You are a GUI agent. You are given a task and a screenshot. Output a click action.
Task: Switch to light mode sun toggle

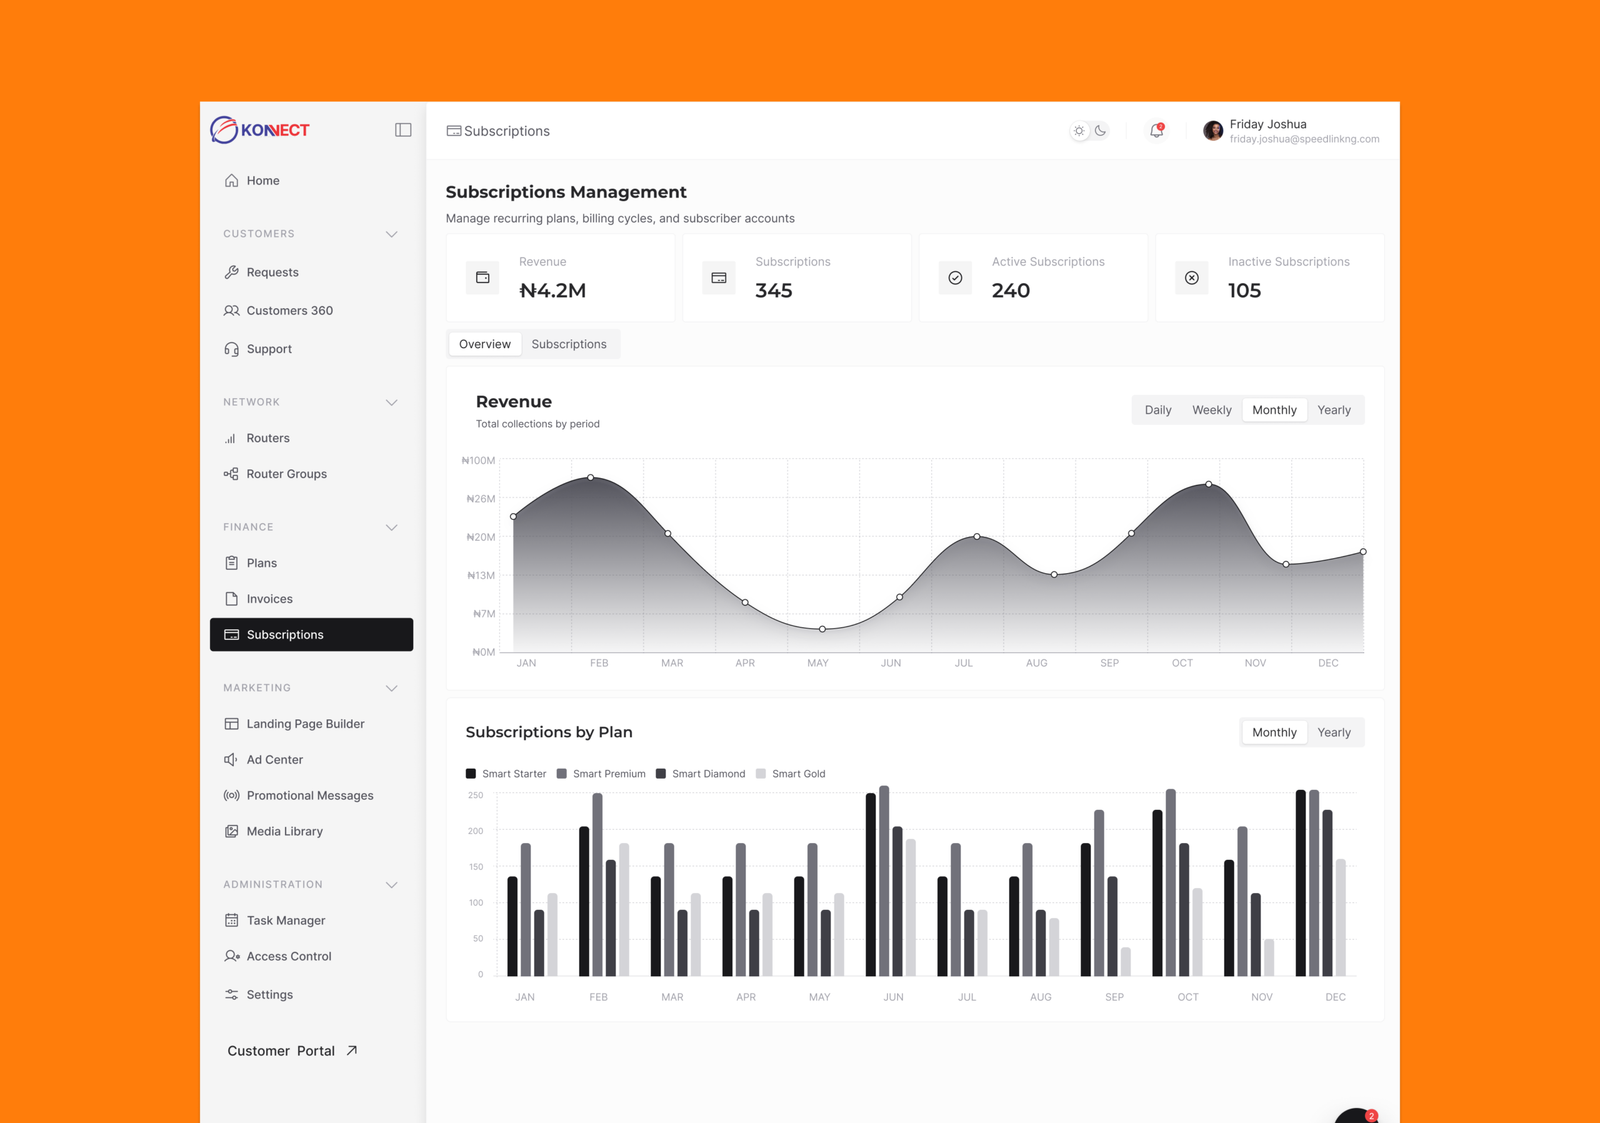coord(1079,131)
